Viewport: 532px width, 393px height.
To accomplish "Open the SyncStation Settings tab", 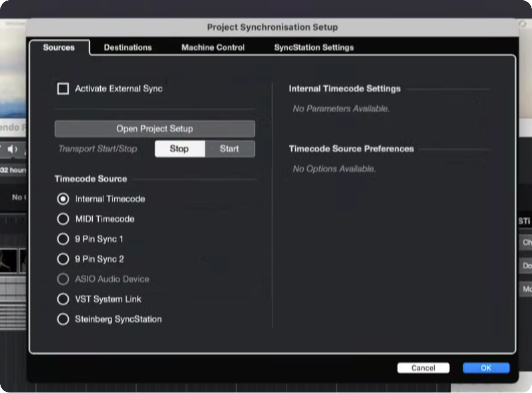I will pyautogui.click(x=314, y=48).
